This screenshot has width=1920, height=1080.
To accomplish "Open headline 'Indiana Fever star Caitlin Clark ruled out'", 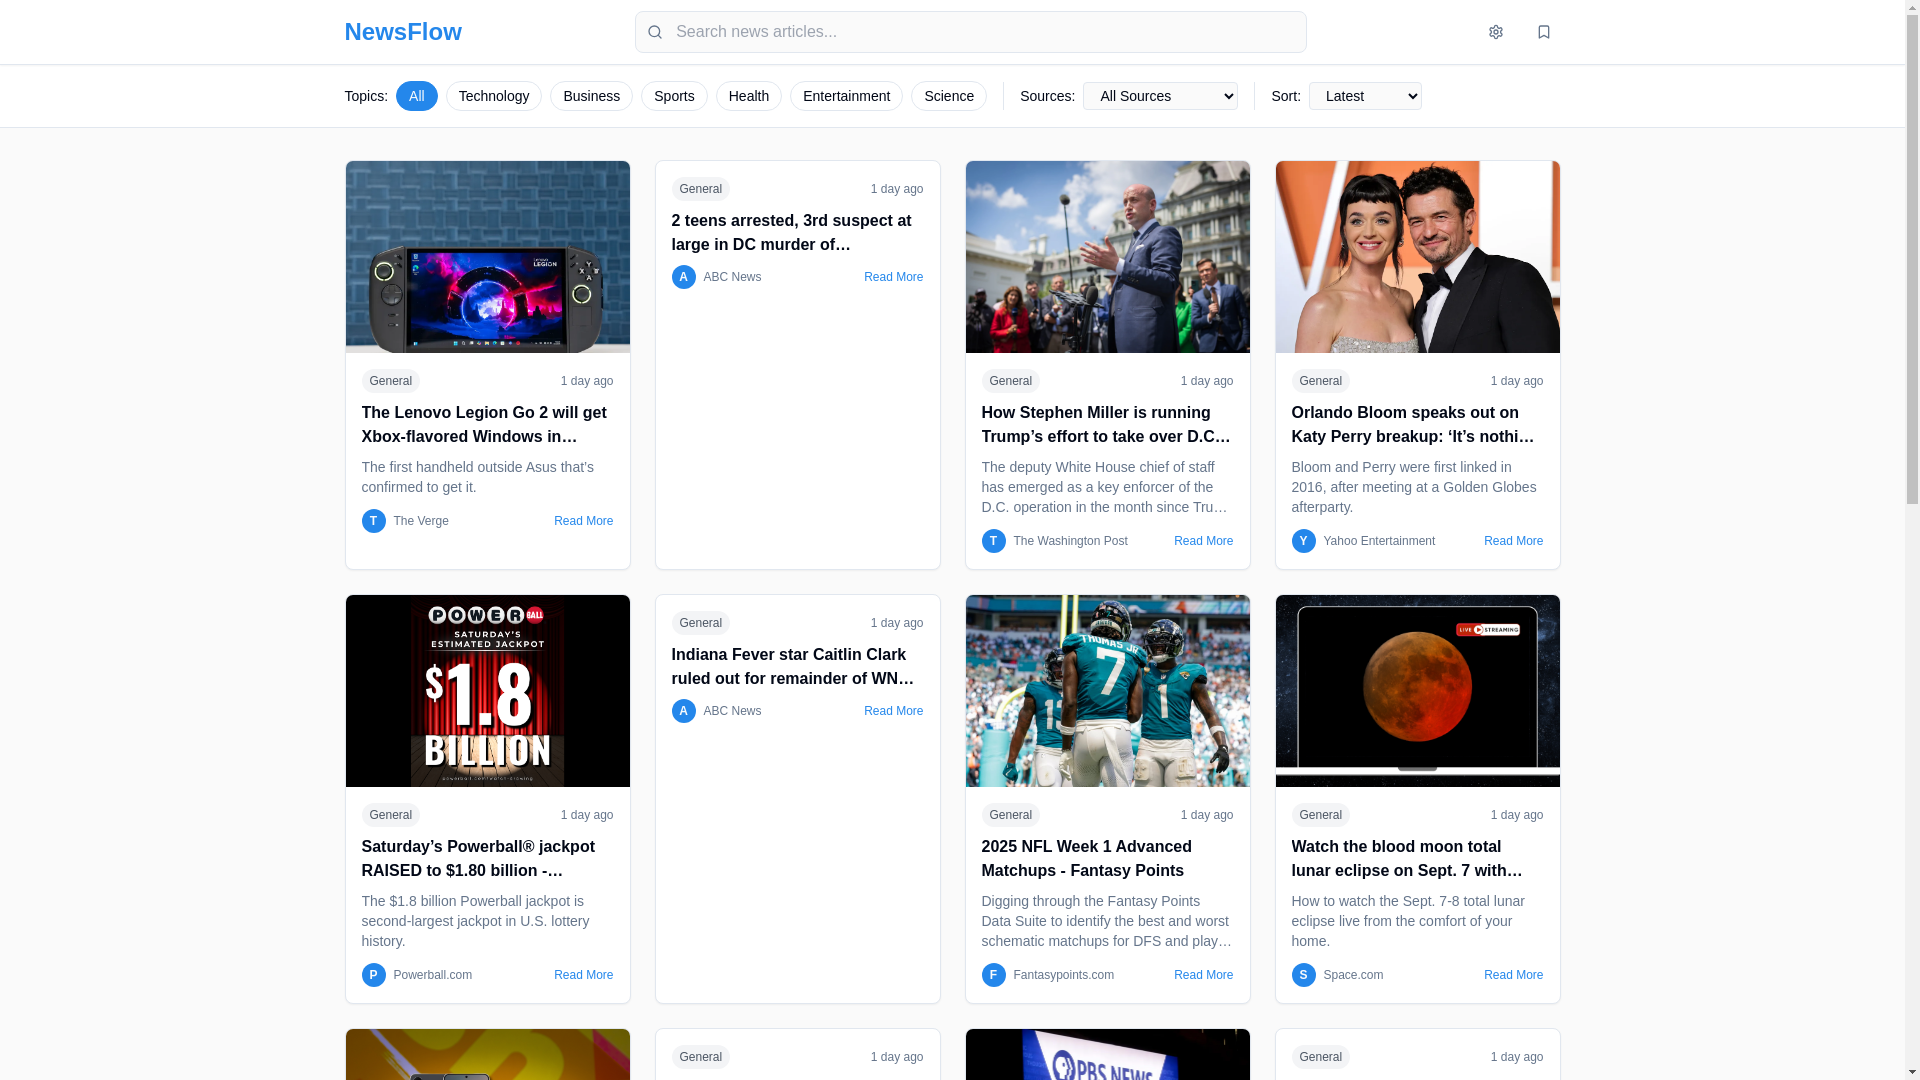I will [798, 667].
